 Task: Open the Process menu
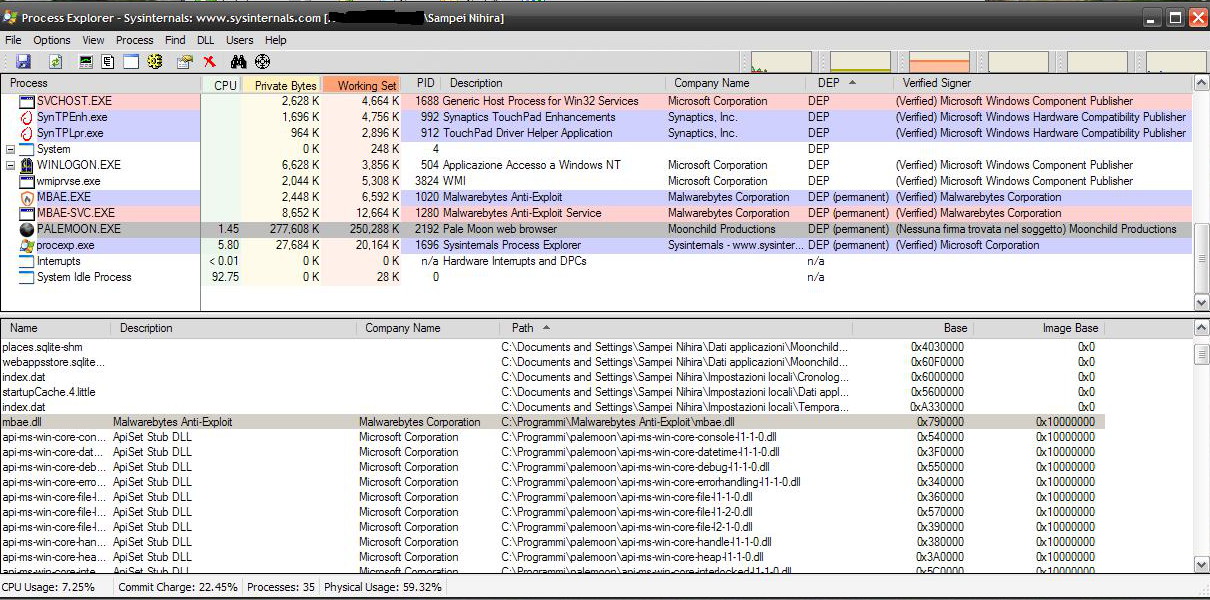pos(135,40)
